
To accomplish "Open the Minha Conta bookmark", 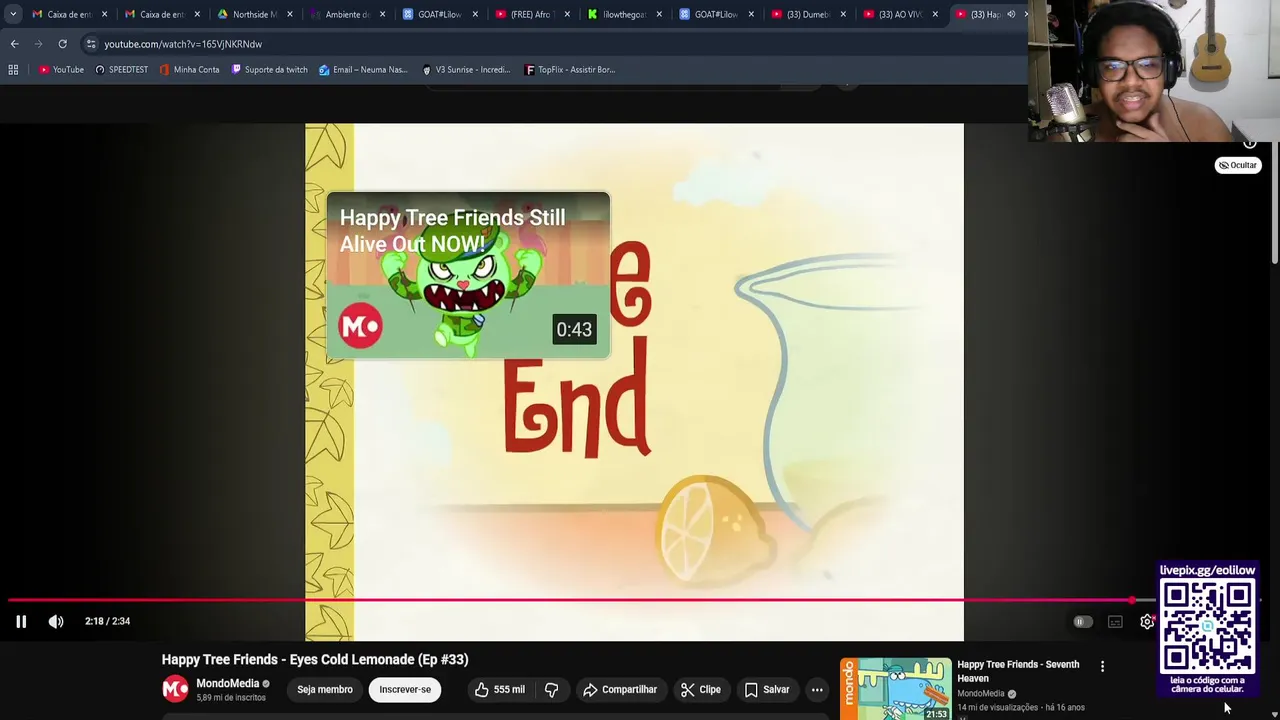I will point(189,70).
